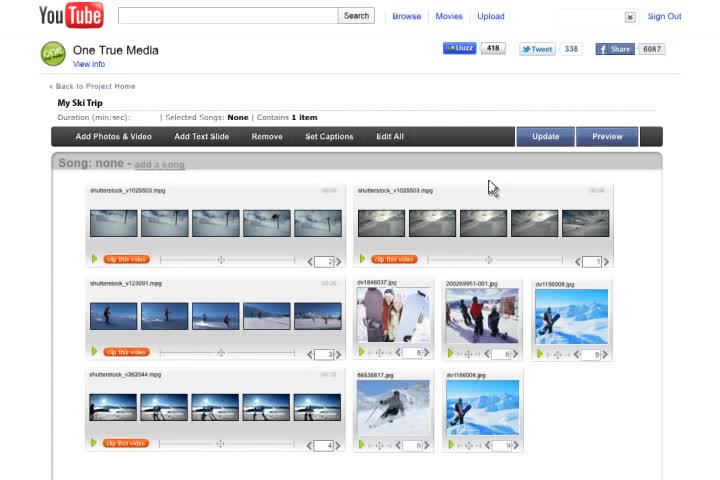Viewport: 720px width, 480px height.
Task: Click the move handle icon under 200269951-001.jpg
Action: point(468,354)
